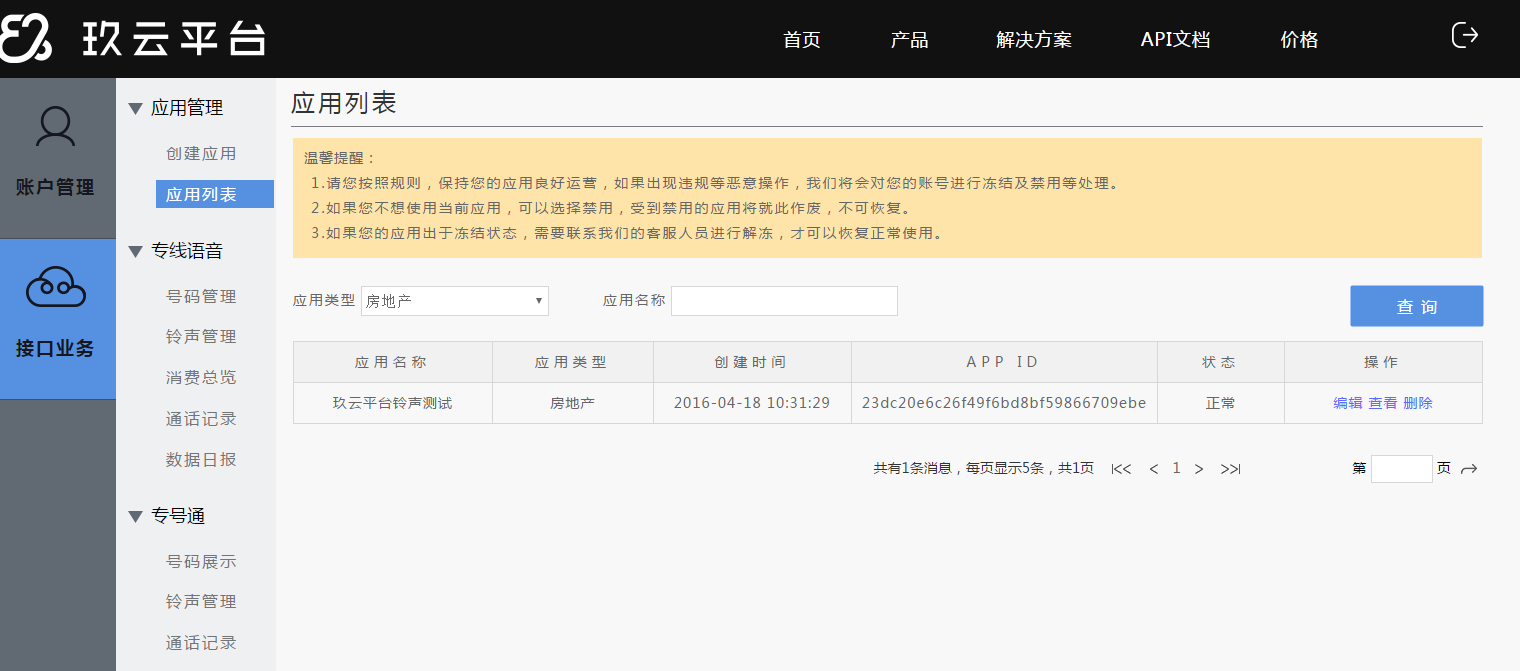Screen dimensions: 1520x671
Task: Click page number 1 in pagination
Action: point(1177,468)
